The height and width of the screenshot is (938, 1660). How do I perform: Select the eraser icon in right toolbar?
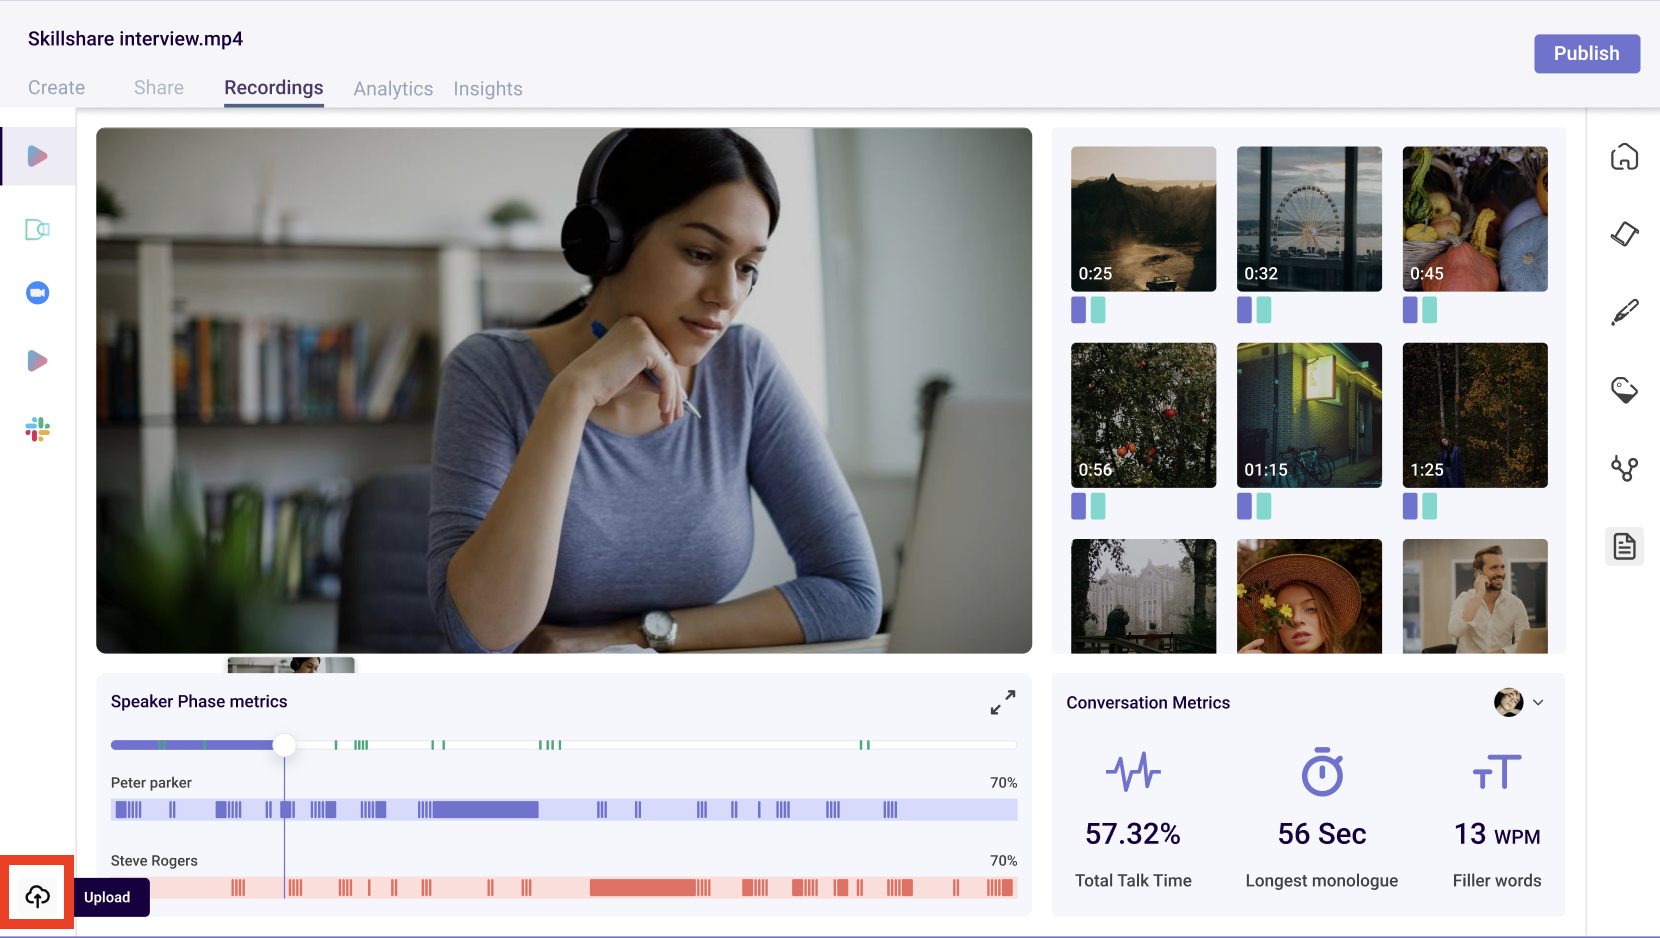click(1624, 234)
